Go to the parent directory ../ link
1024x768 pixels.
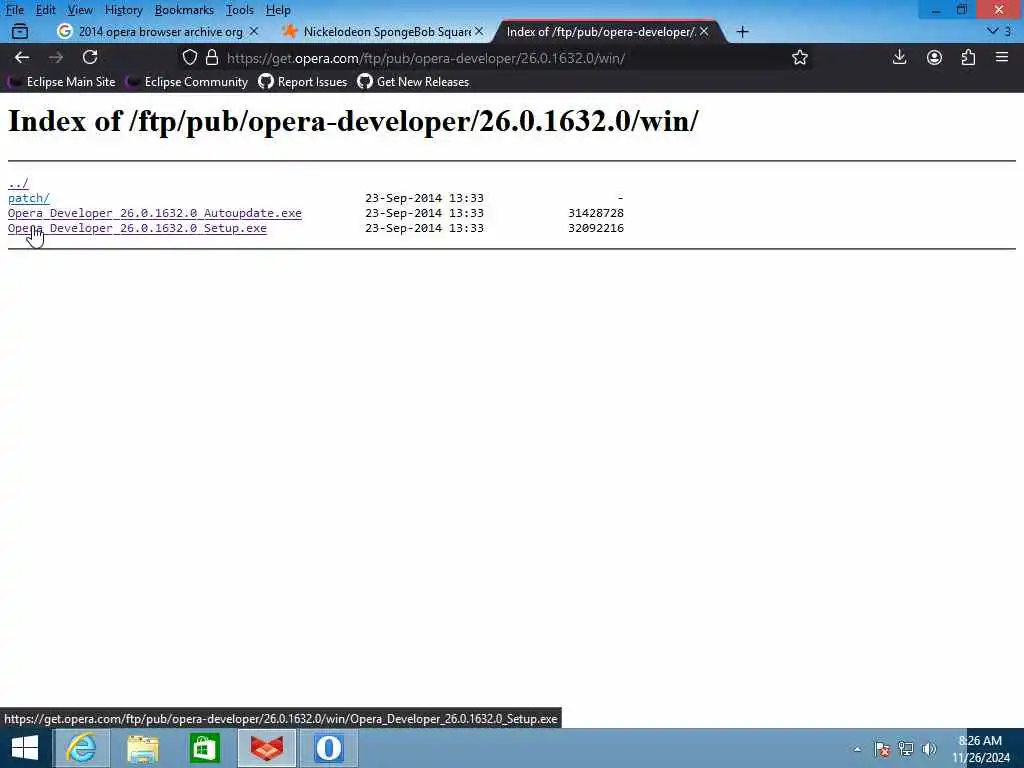click(18, 183)
